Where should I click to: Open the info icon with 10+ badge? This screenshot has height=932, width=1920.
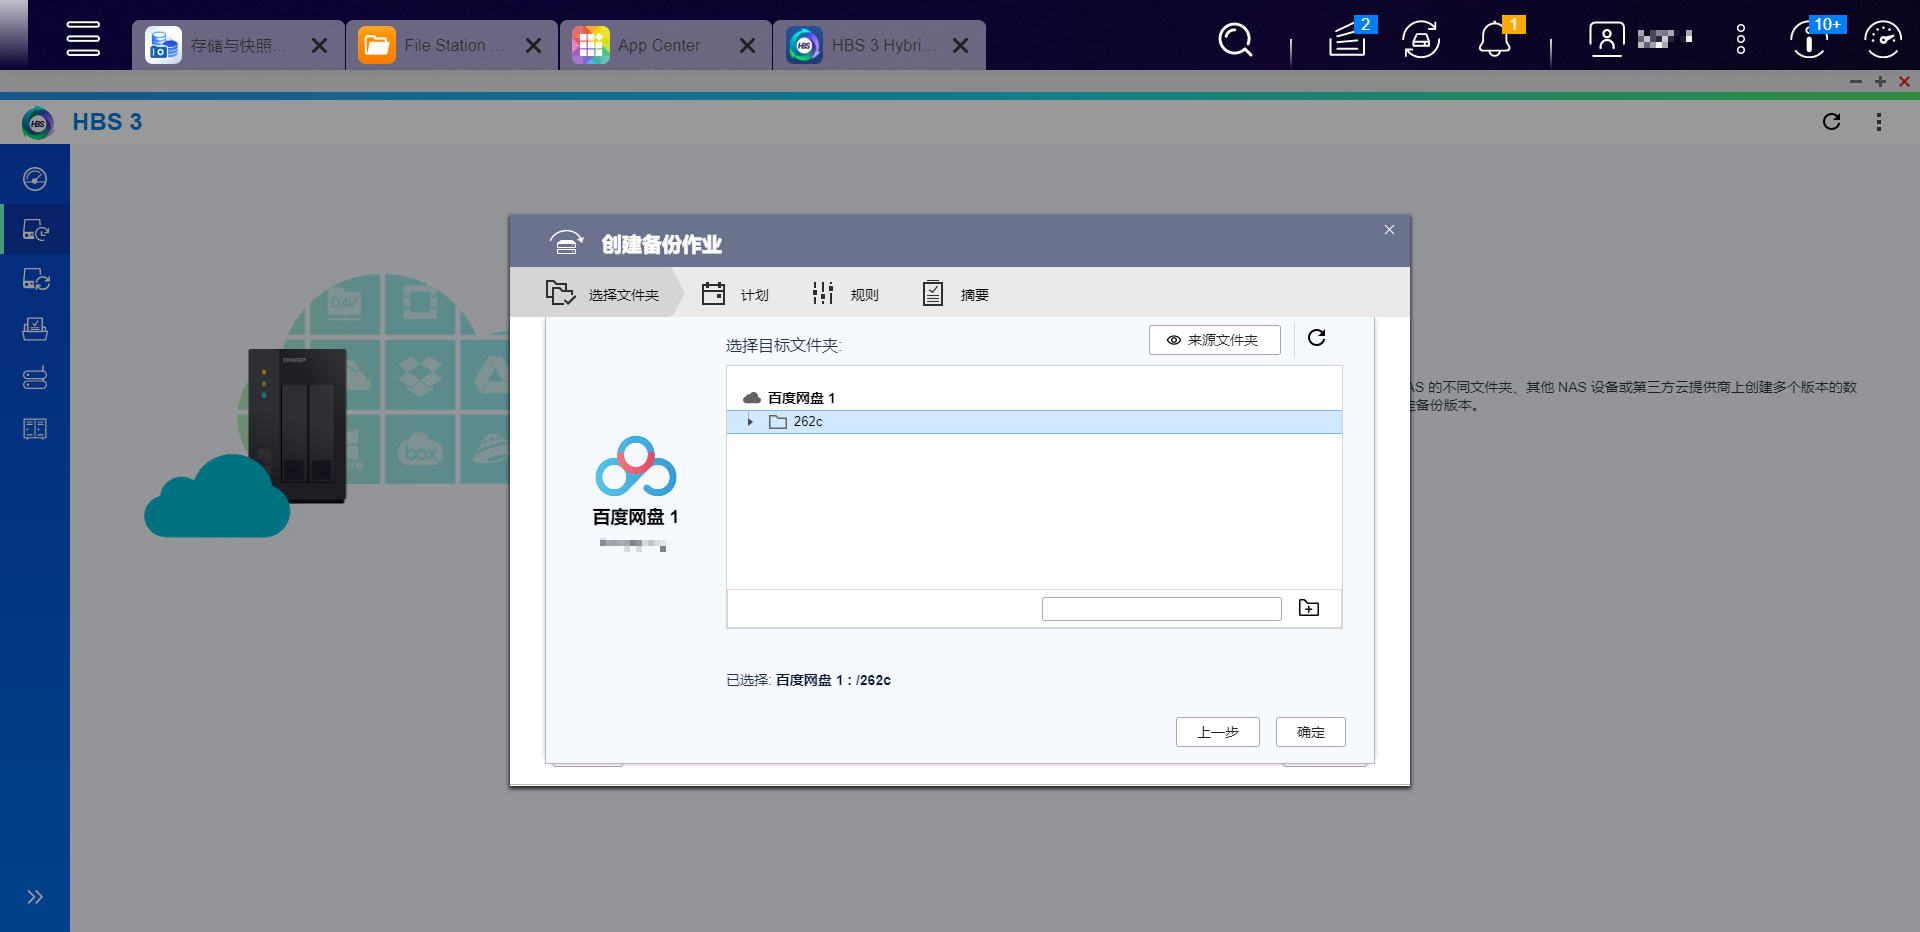click(1810, 39)
